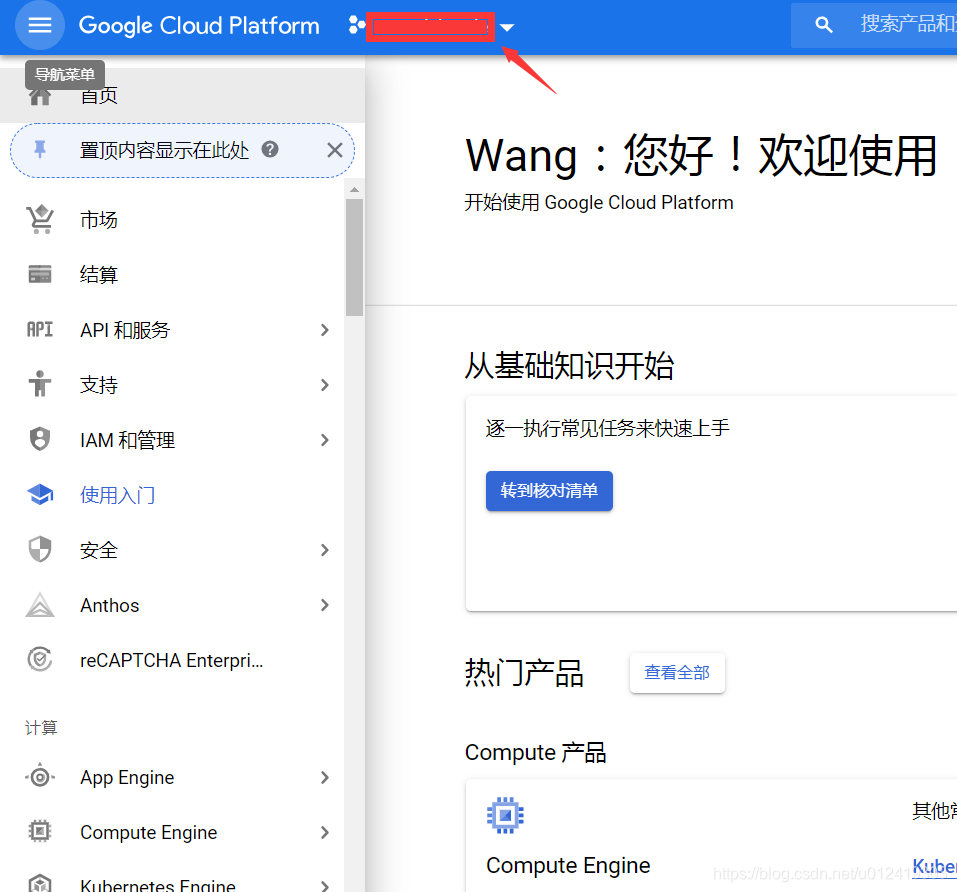This screenshot has height=892, width=957.
Task: Click the sidebar scrollbar thumb
Action: (x=354, y=257)
